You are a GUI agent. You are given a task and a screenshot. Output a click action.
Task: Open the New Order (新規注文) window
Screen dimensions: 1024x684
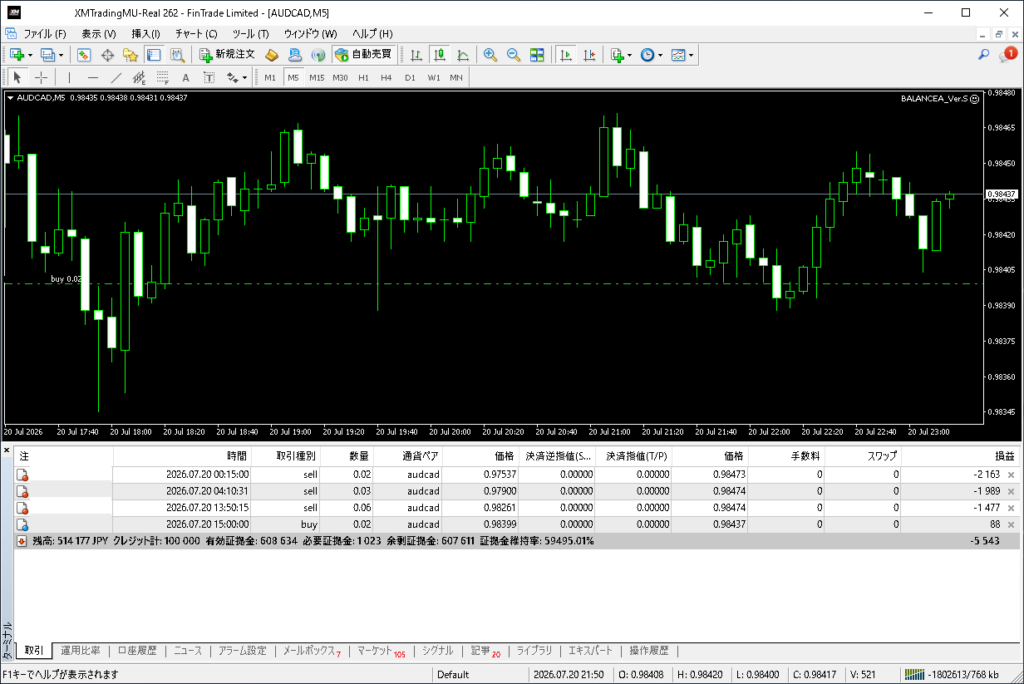[x=227, y=55]
